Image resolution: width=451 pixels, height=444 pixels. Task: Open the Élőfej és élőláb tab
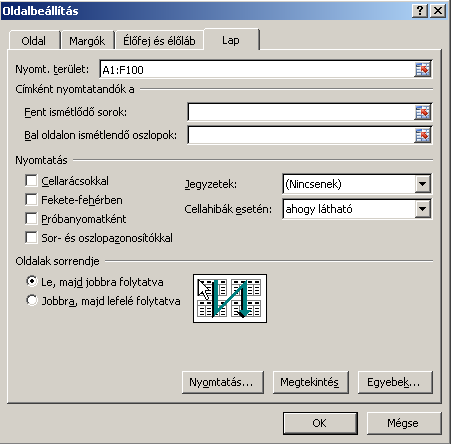pyautogui.click(x=159, y=41)
